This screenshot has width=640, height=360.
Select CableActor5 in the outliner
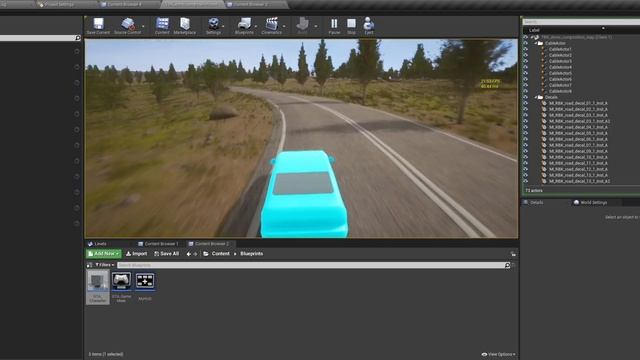coord(560,73)
